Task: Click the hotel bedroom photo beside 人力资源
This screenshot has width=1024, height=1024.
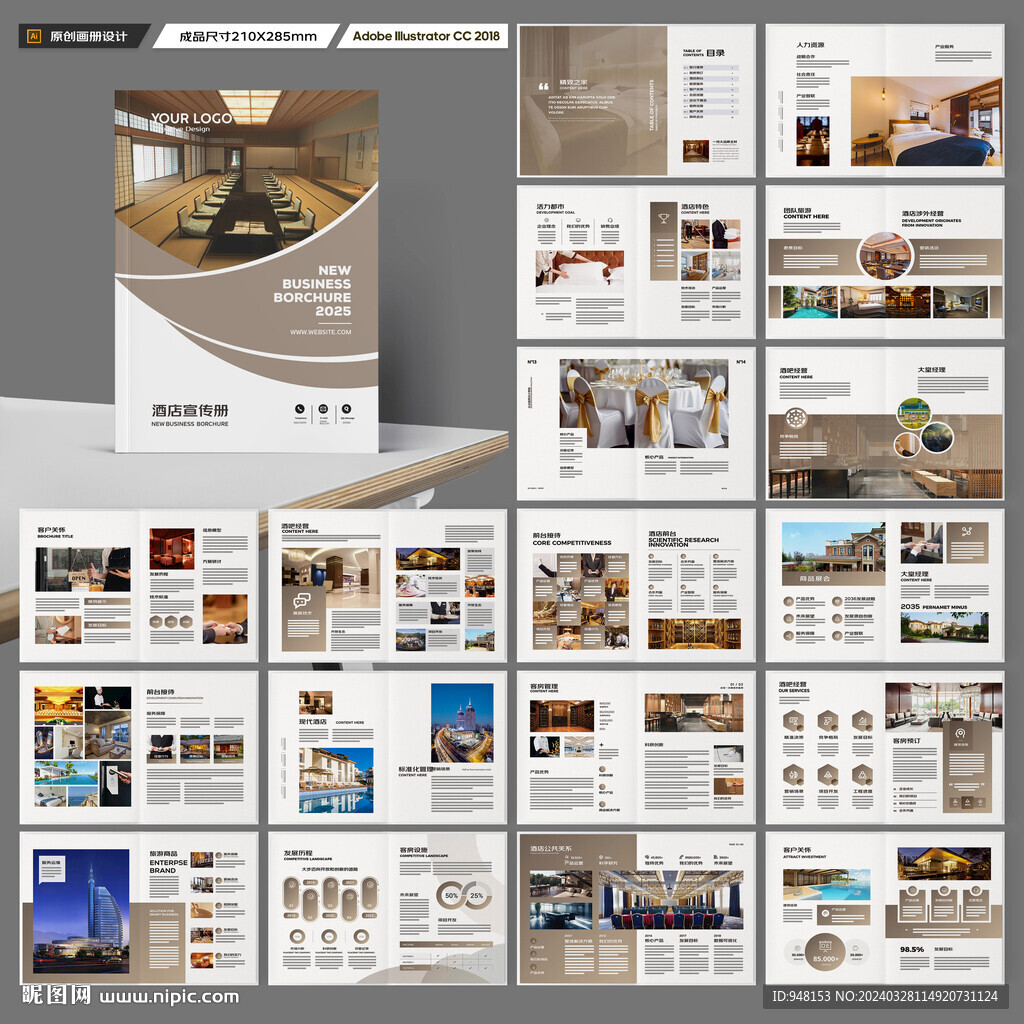Action: pyautogui.click(x=926, y=121)
